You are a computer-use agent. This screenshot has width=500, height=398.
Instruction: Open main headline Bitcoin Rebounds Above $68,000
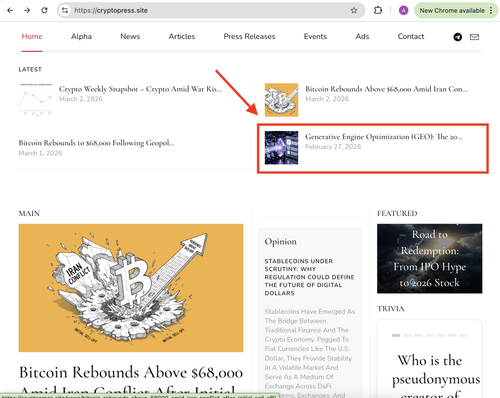131,381
